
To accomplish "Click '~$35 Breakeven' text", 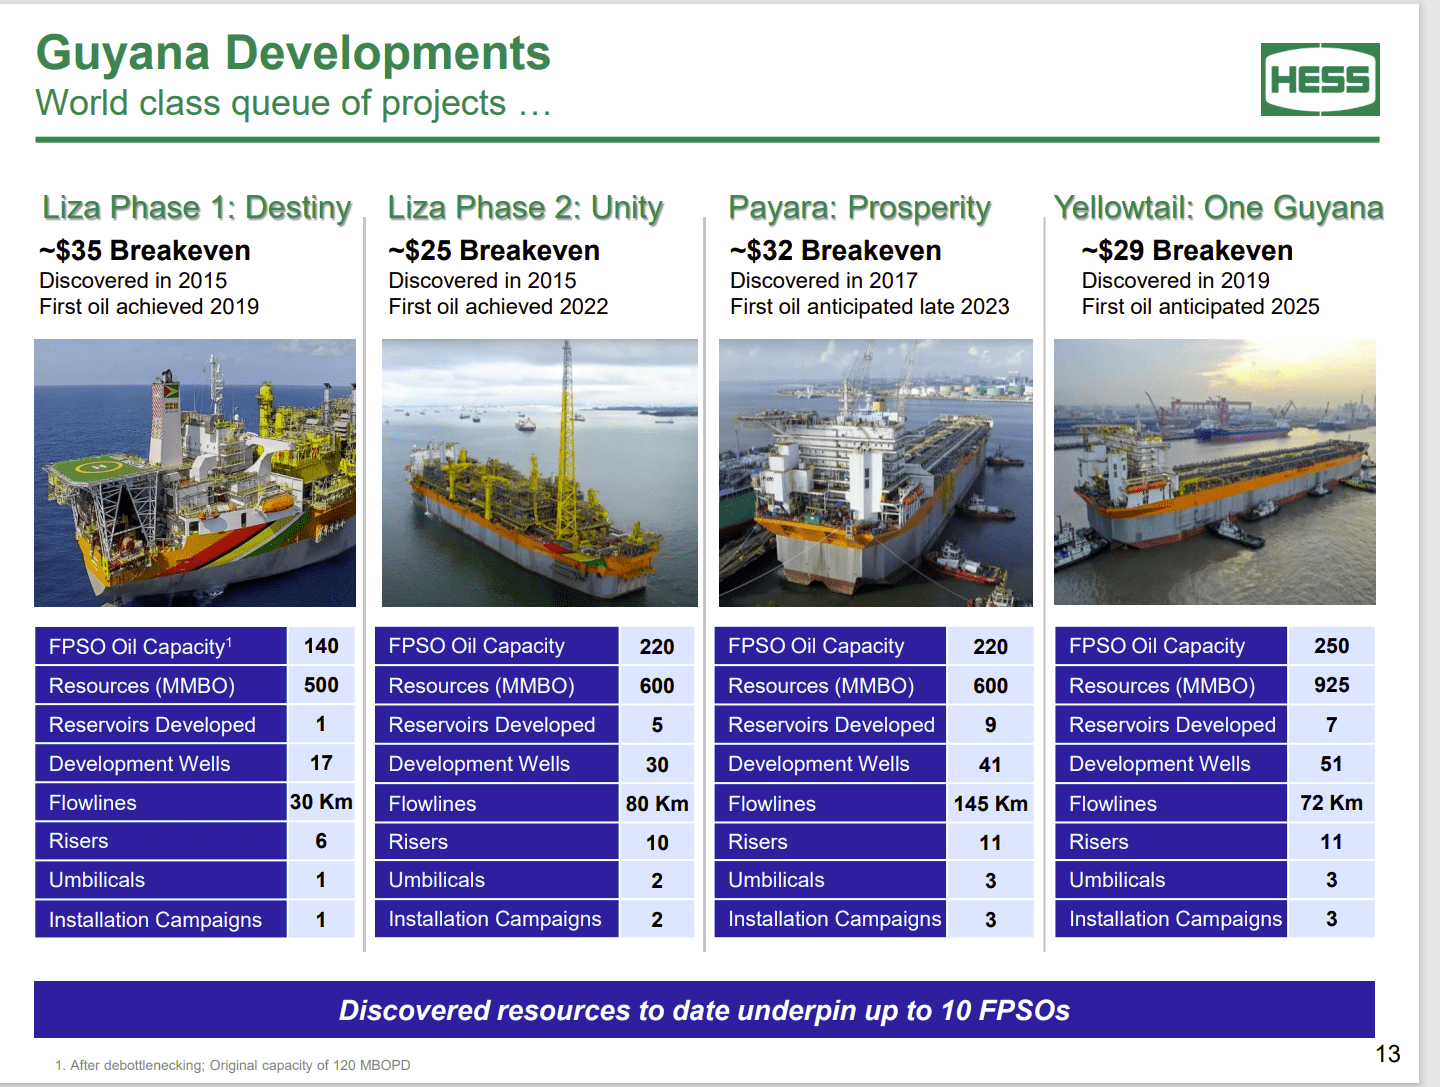I will click(x=145, y=250).
